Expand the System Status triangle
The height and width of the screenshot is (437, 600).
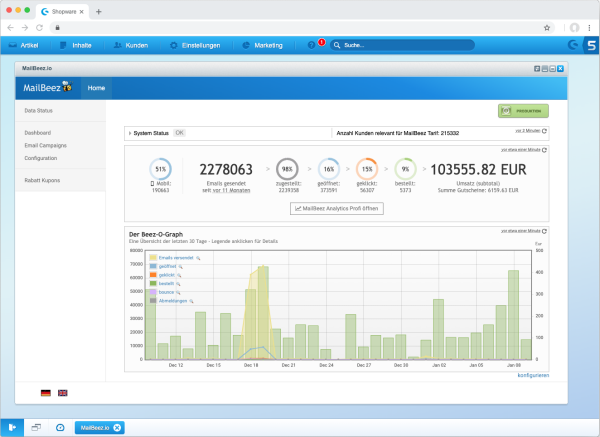tap(130, 133)
